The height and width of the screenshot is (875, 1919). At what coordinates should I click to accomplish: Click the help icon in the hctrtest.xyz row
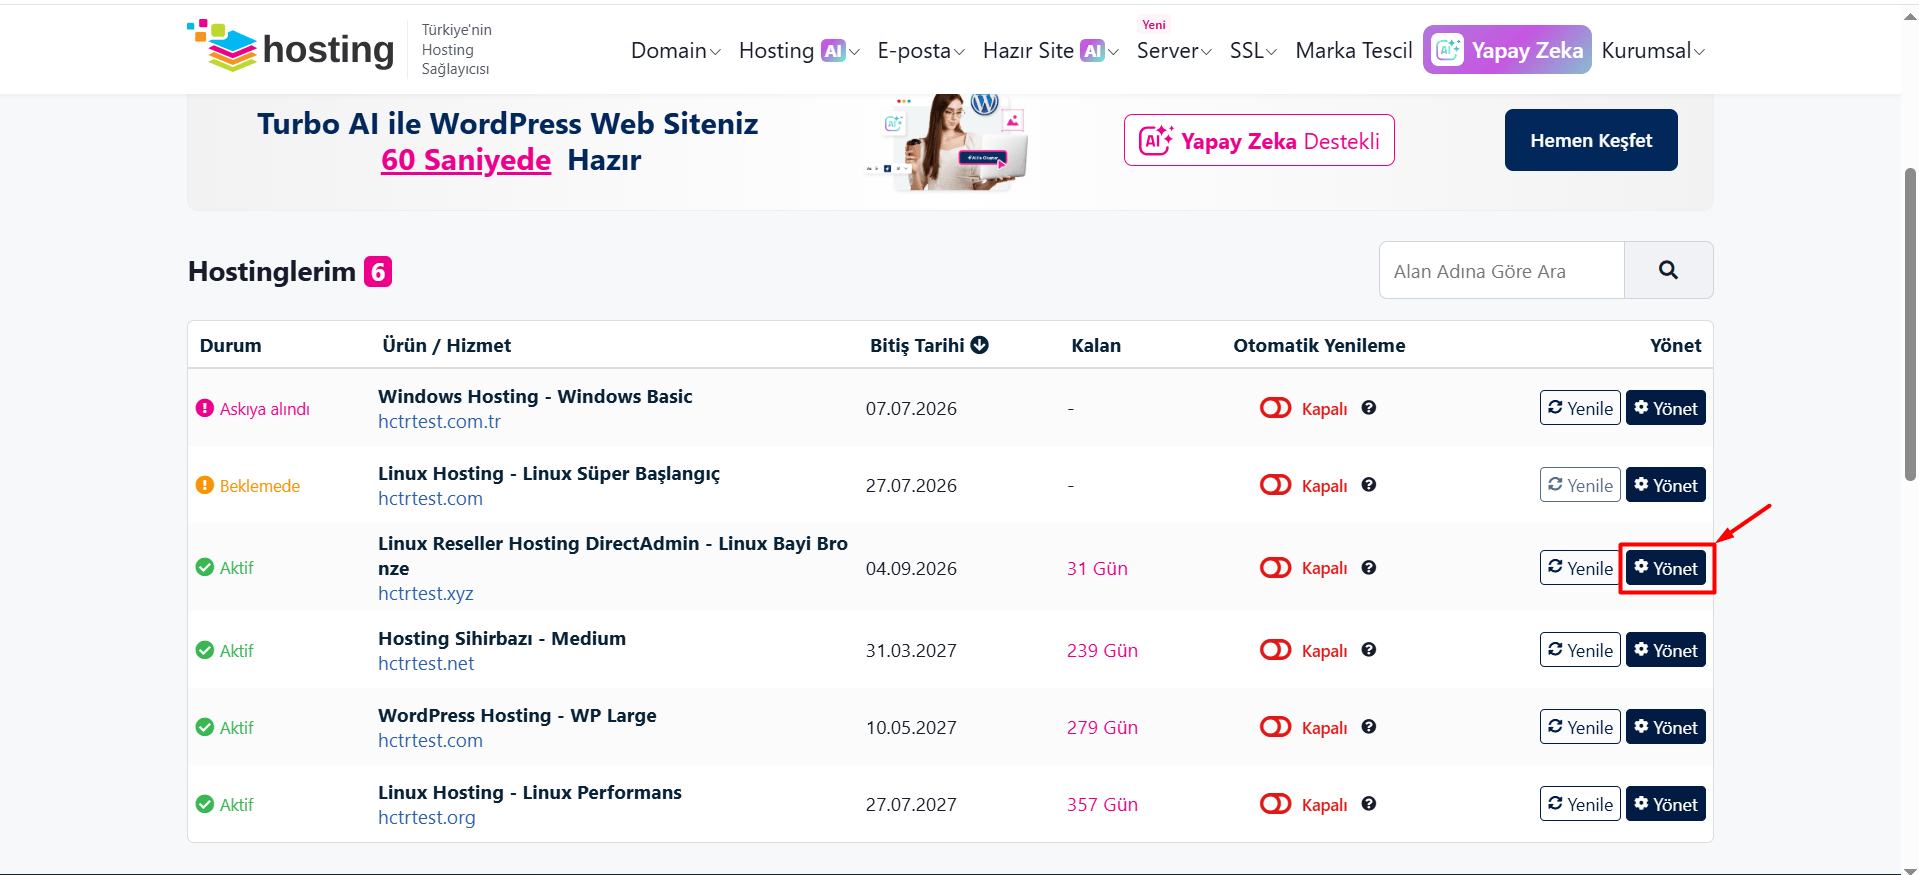(x=1369, y=568)
